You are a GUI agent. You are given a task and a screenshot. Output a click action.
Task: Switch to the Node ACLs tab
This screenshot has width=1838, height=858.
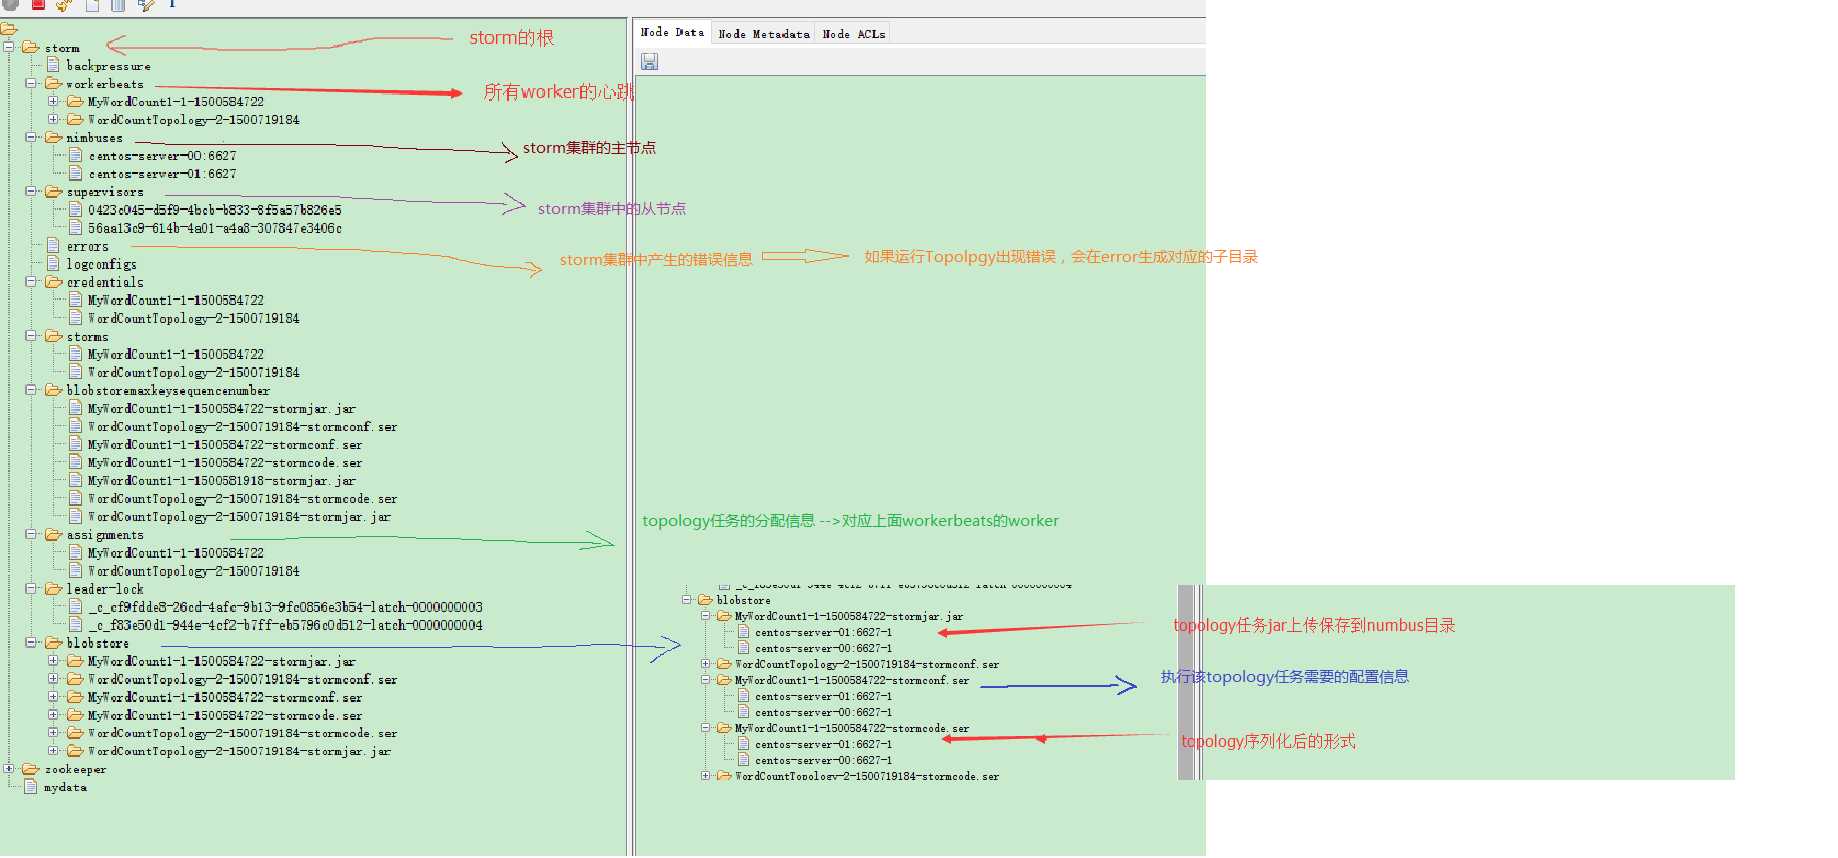coord(853,34)
